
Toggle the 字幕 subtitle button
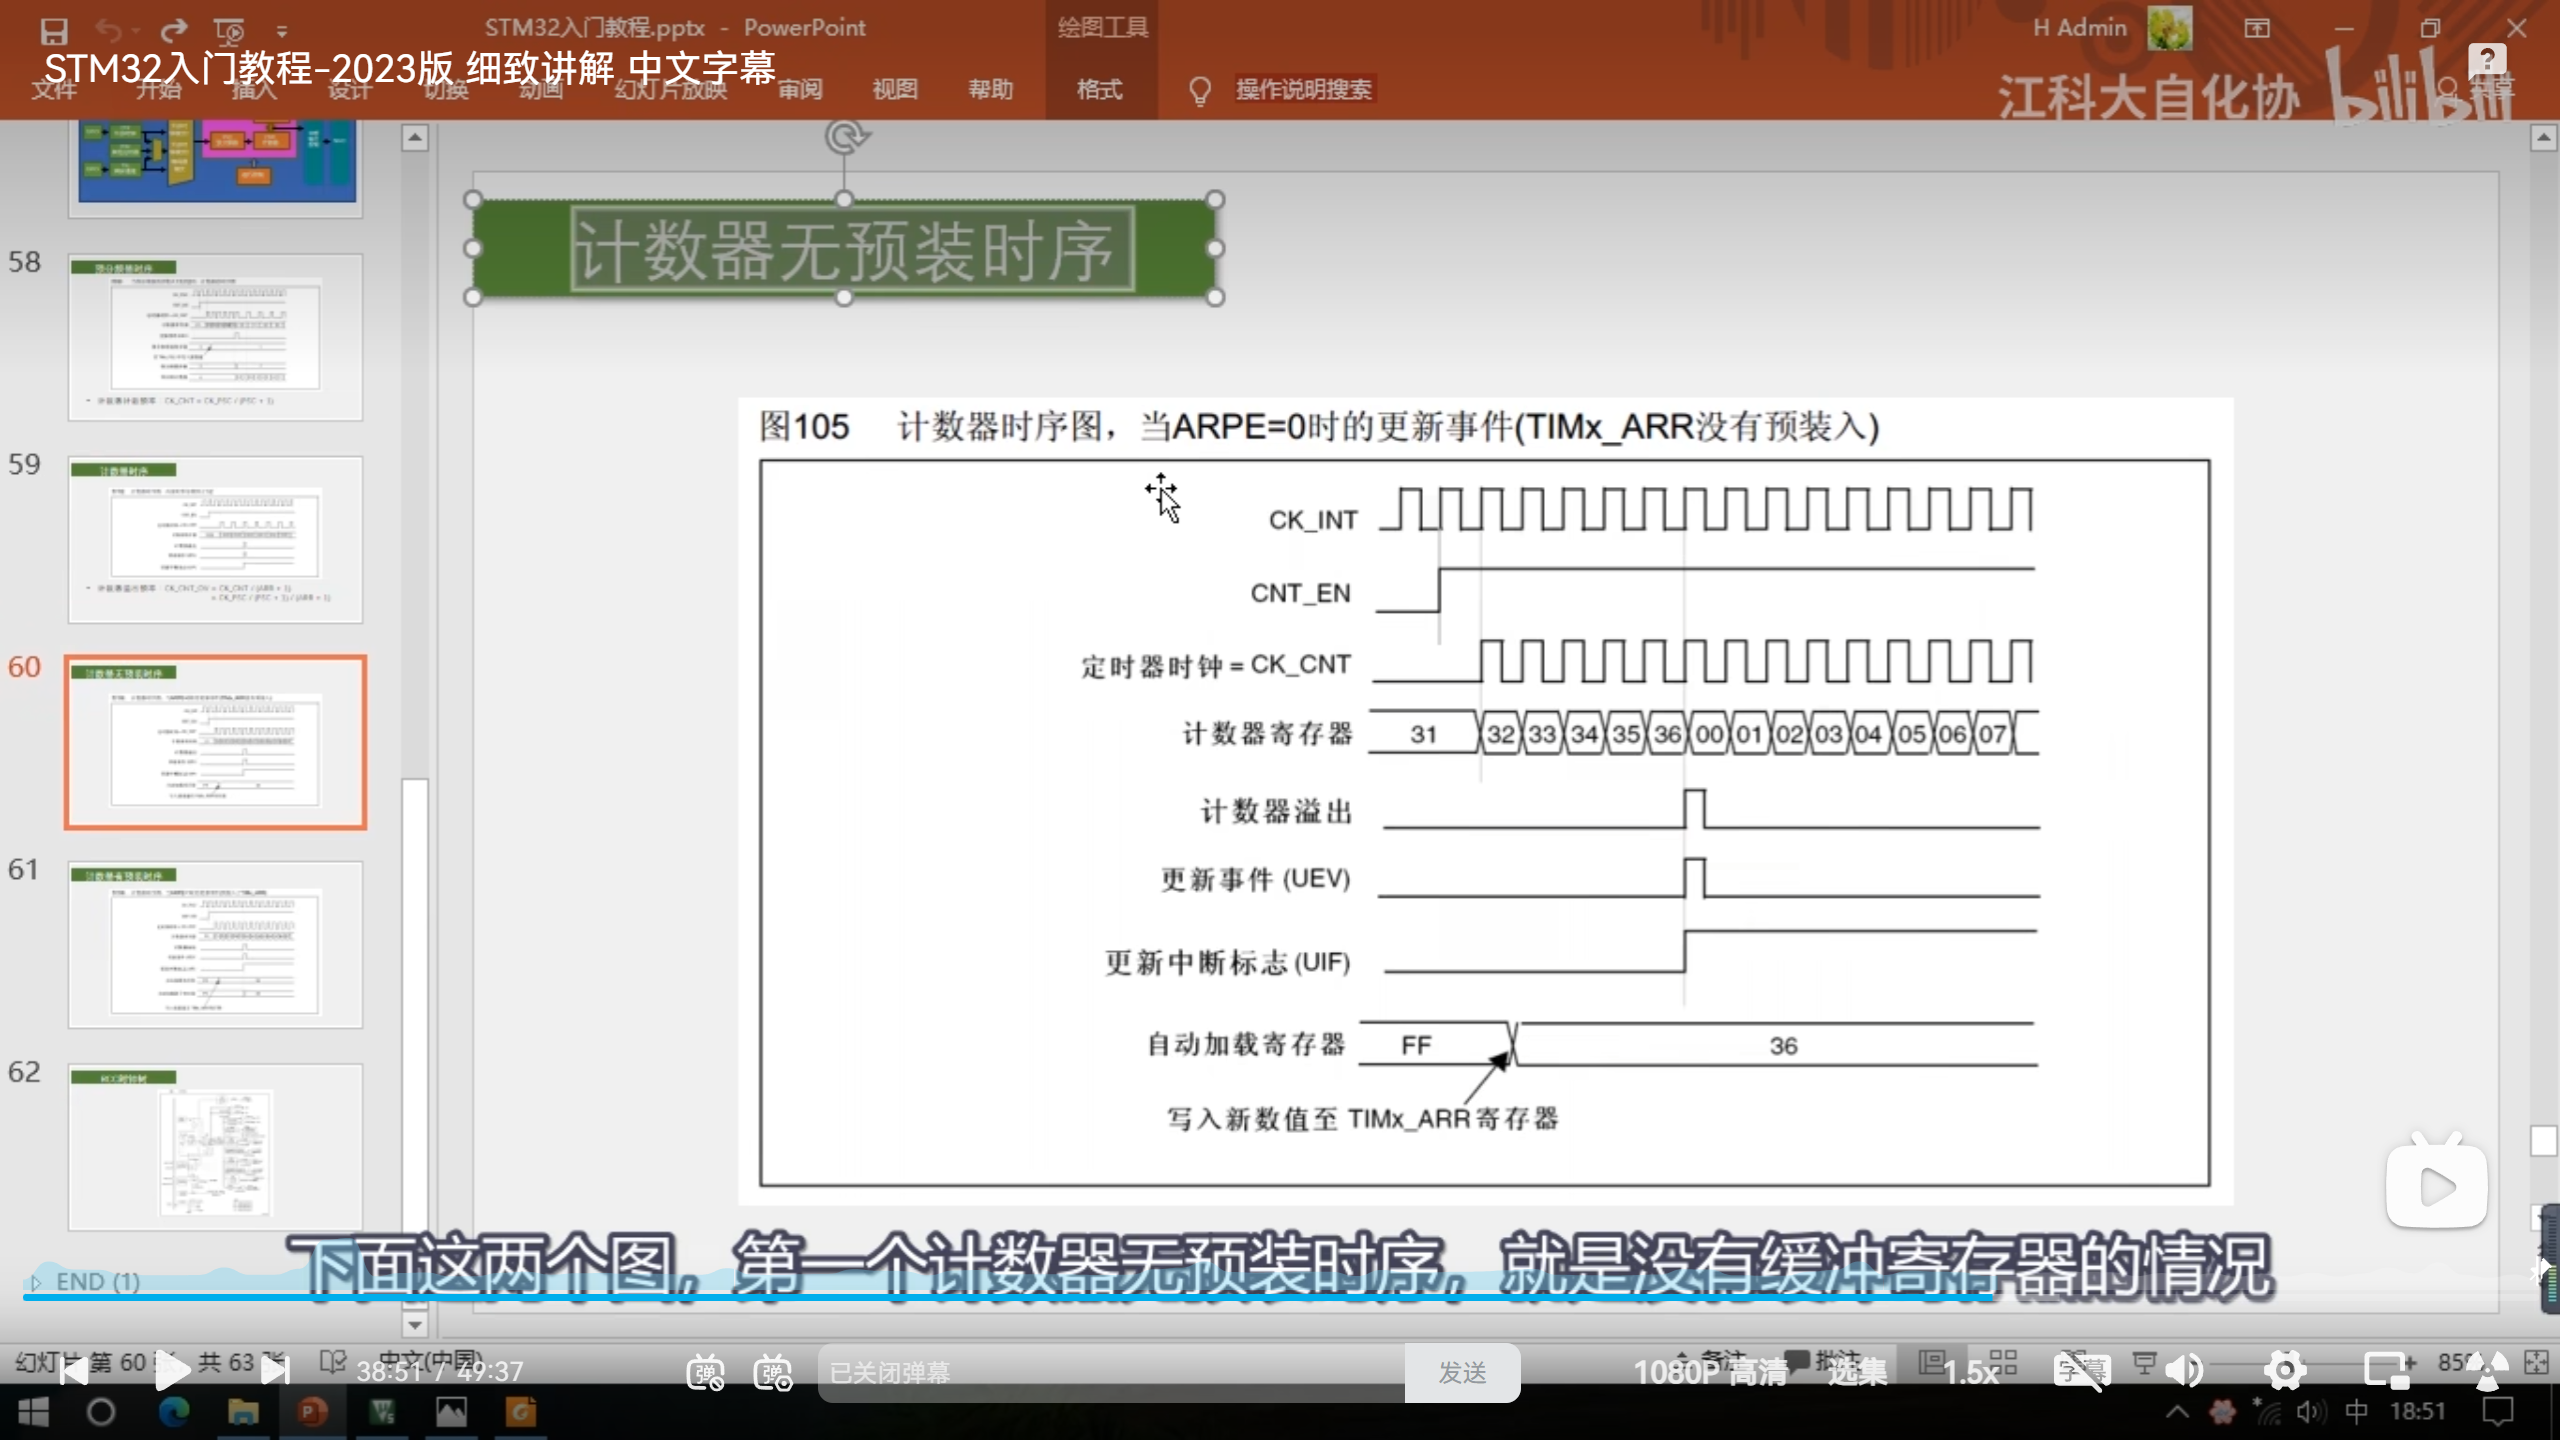point(2082,1371)
